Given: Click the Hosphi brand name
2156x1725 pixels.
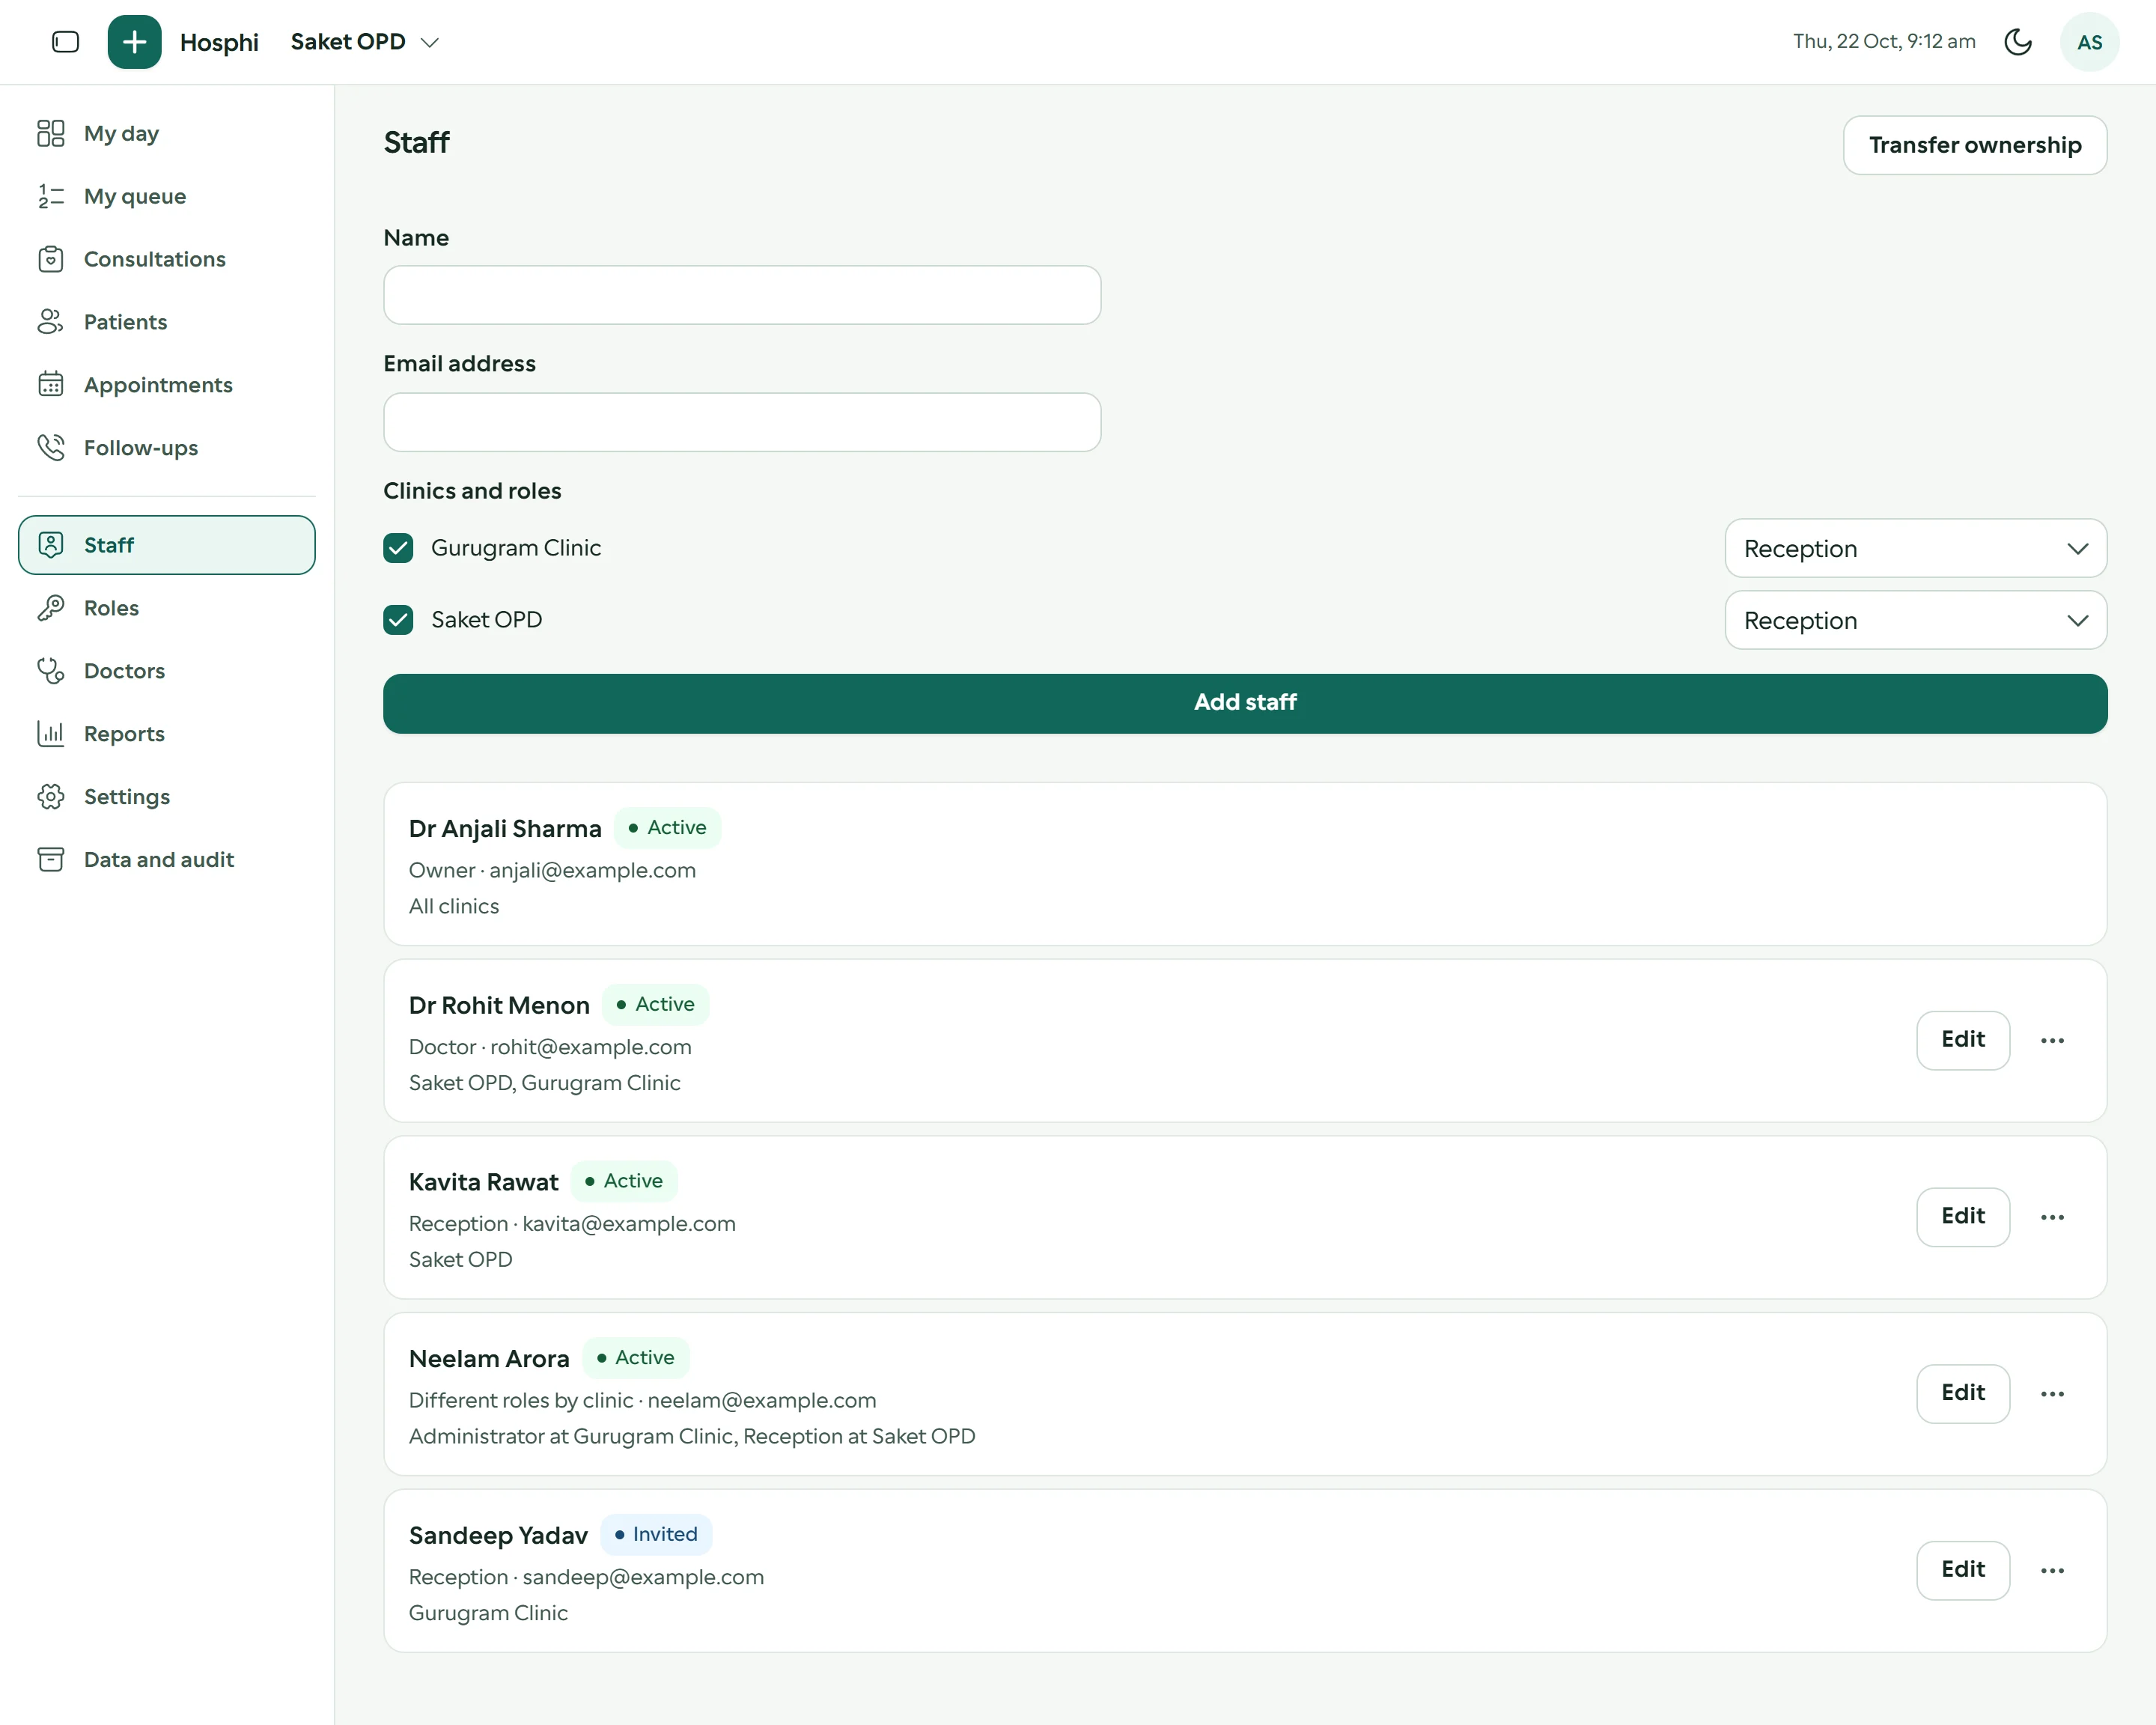Looking at the screenshot, I should tap(219, 42).
